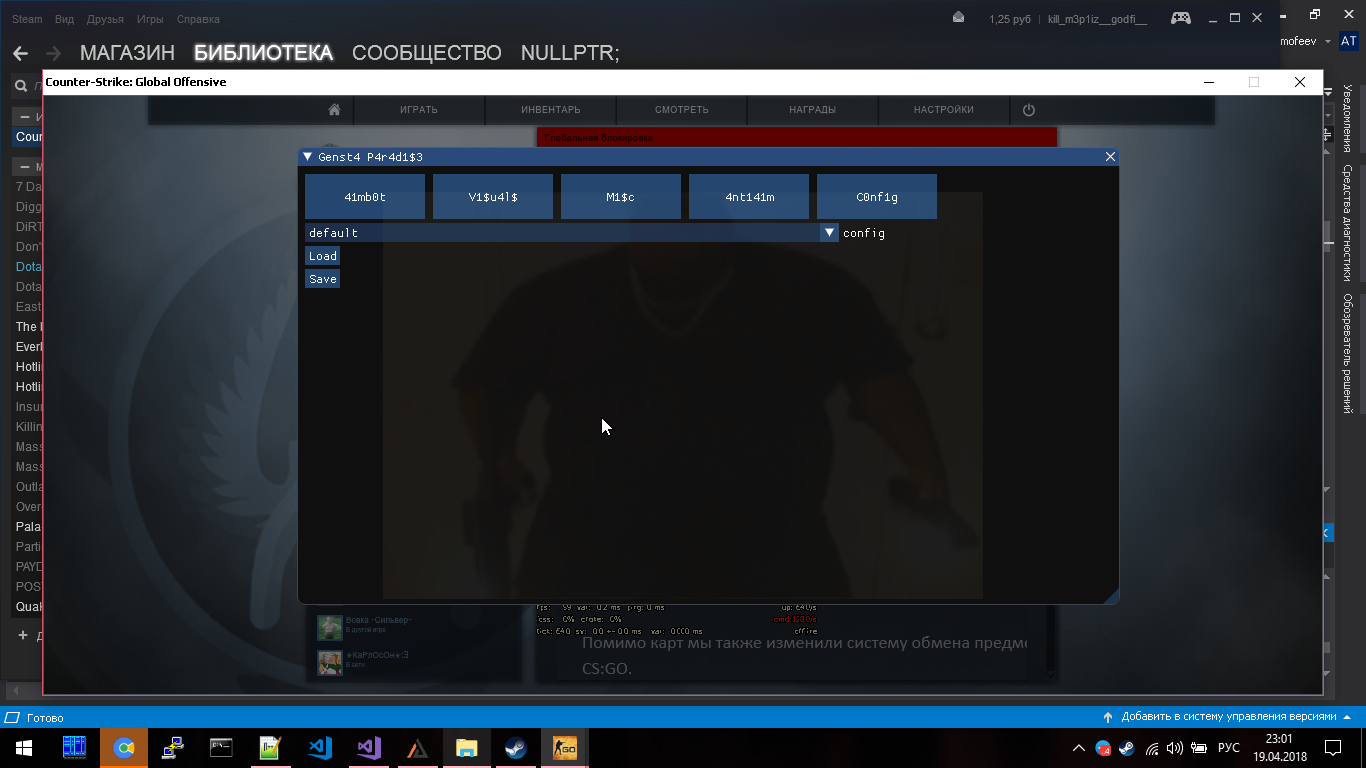Save the current config
Screen dimensions: 1366x768
[x=323, y=279]
